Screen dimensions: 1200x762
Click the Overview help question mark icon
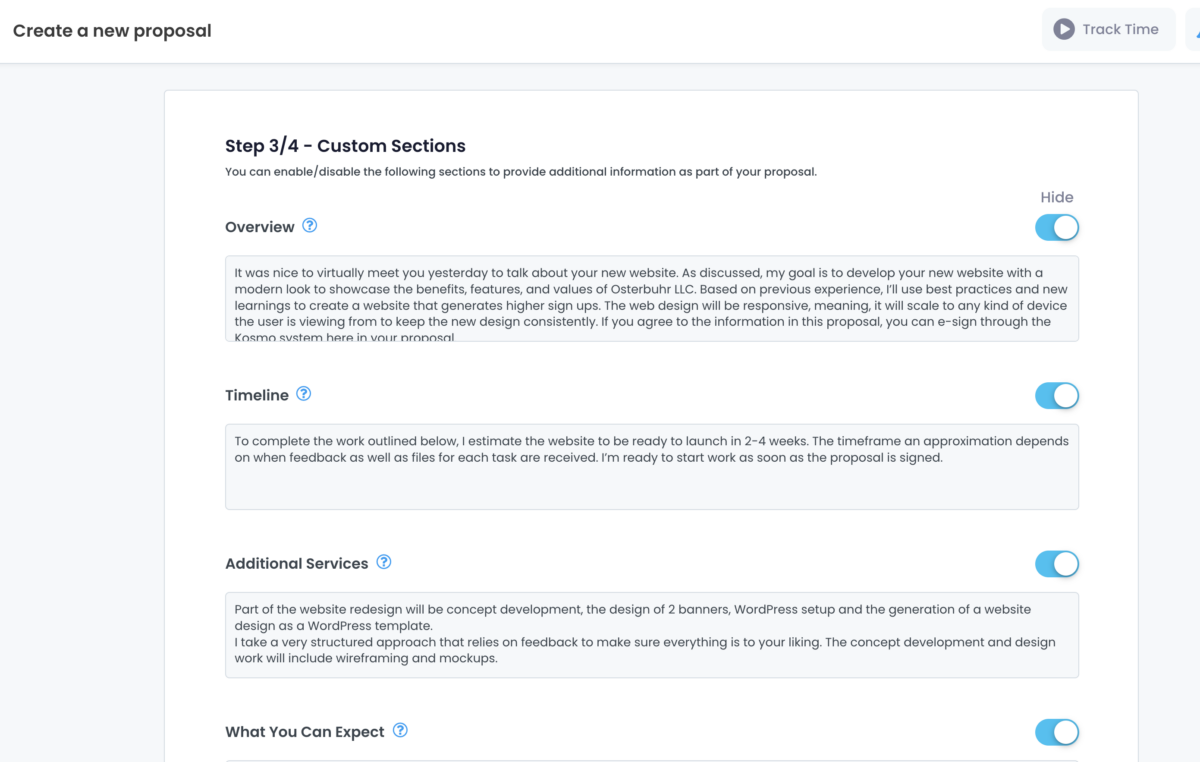[310, 226]
